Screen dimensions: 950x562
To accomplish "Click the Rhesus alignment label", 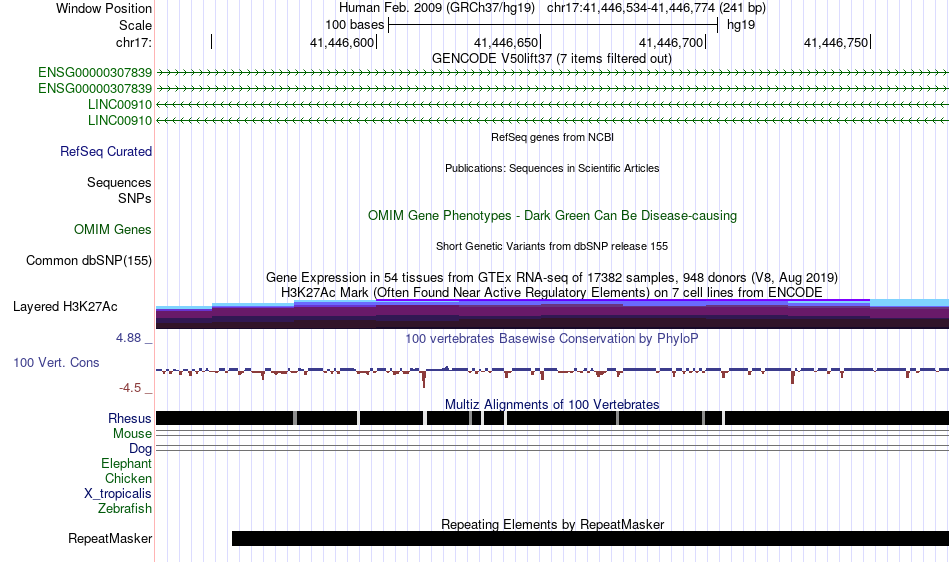I will point(130,418).
